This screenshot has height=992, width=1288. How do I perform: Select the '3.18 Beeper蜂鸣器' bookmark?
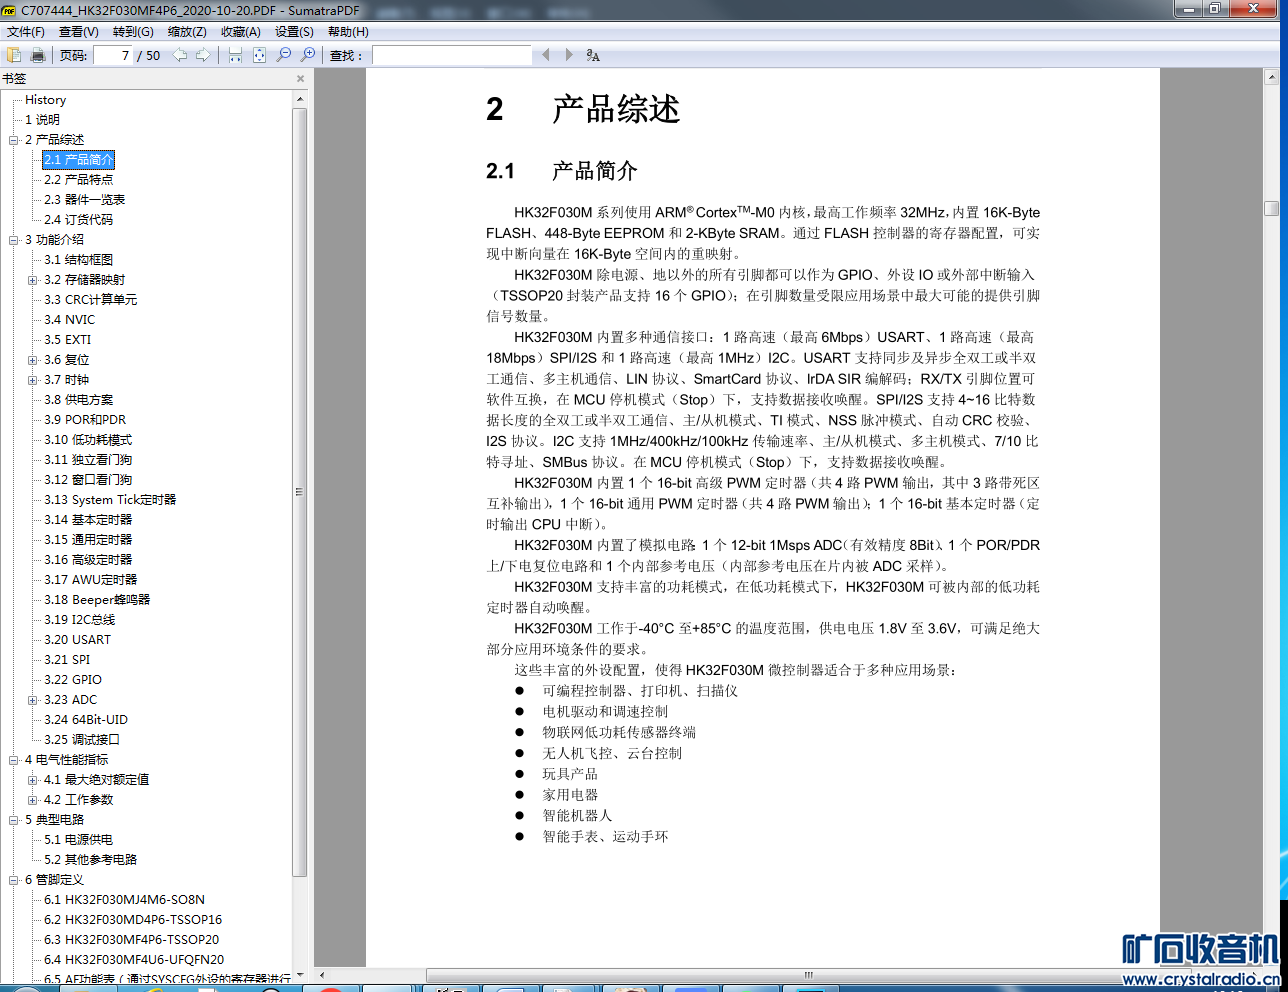click(x=97, y=600)
